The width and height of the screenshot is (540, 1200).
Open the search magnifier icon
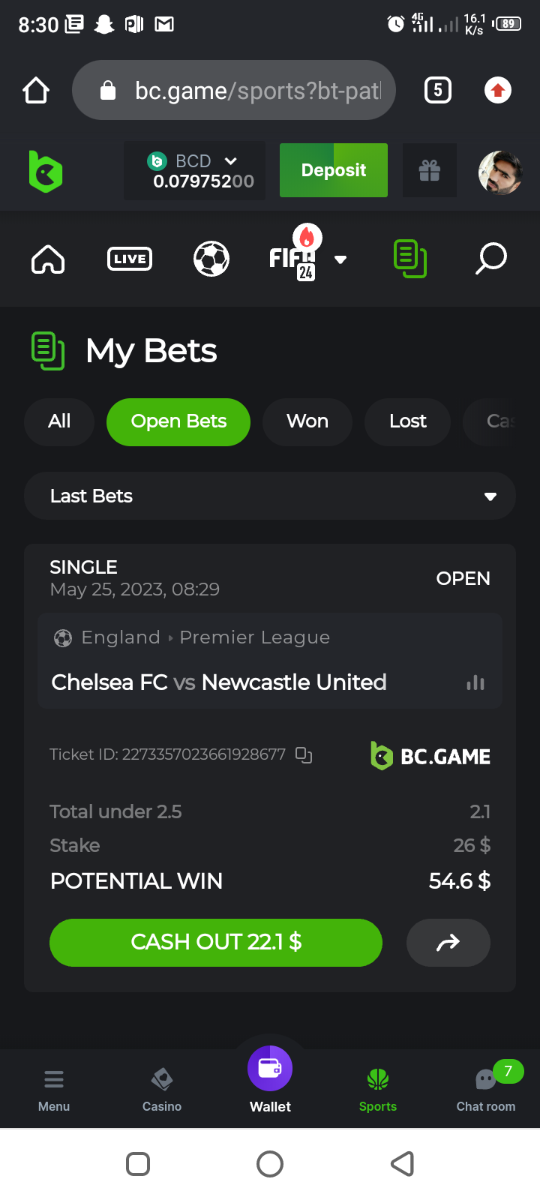490,259
